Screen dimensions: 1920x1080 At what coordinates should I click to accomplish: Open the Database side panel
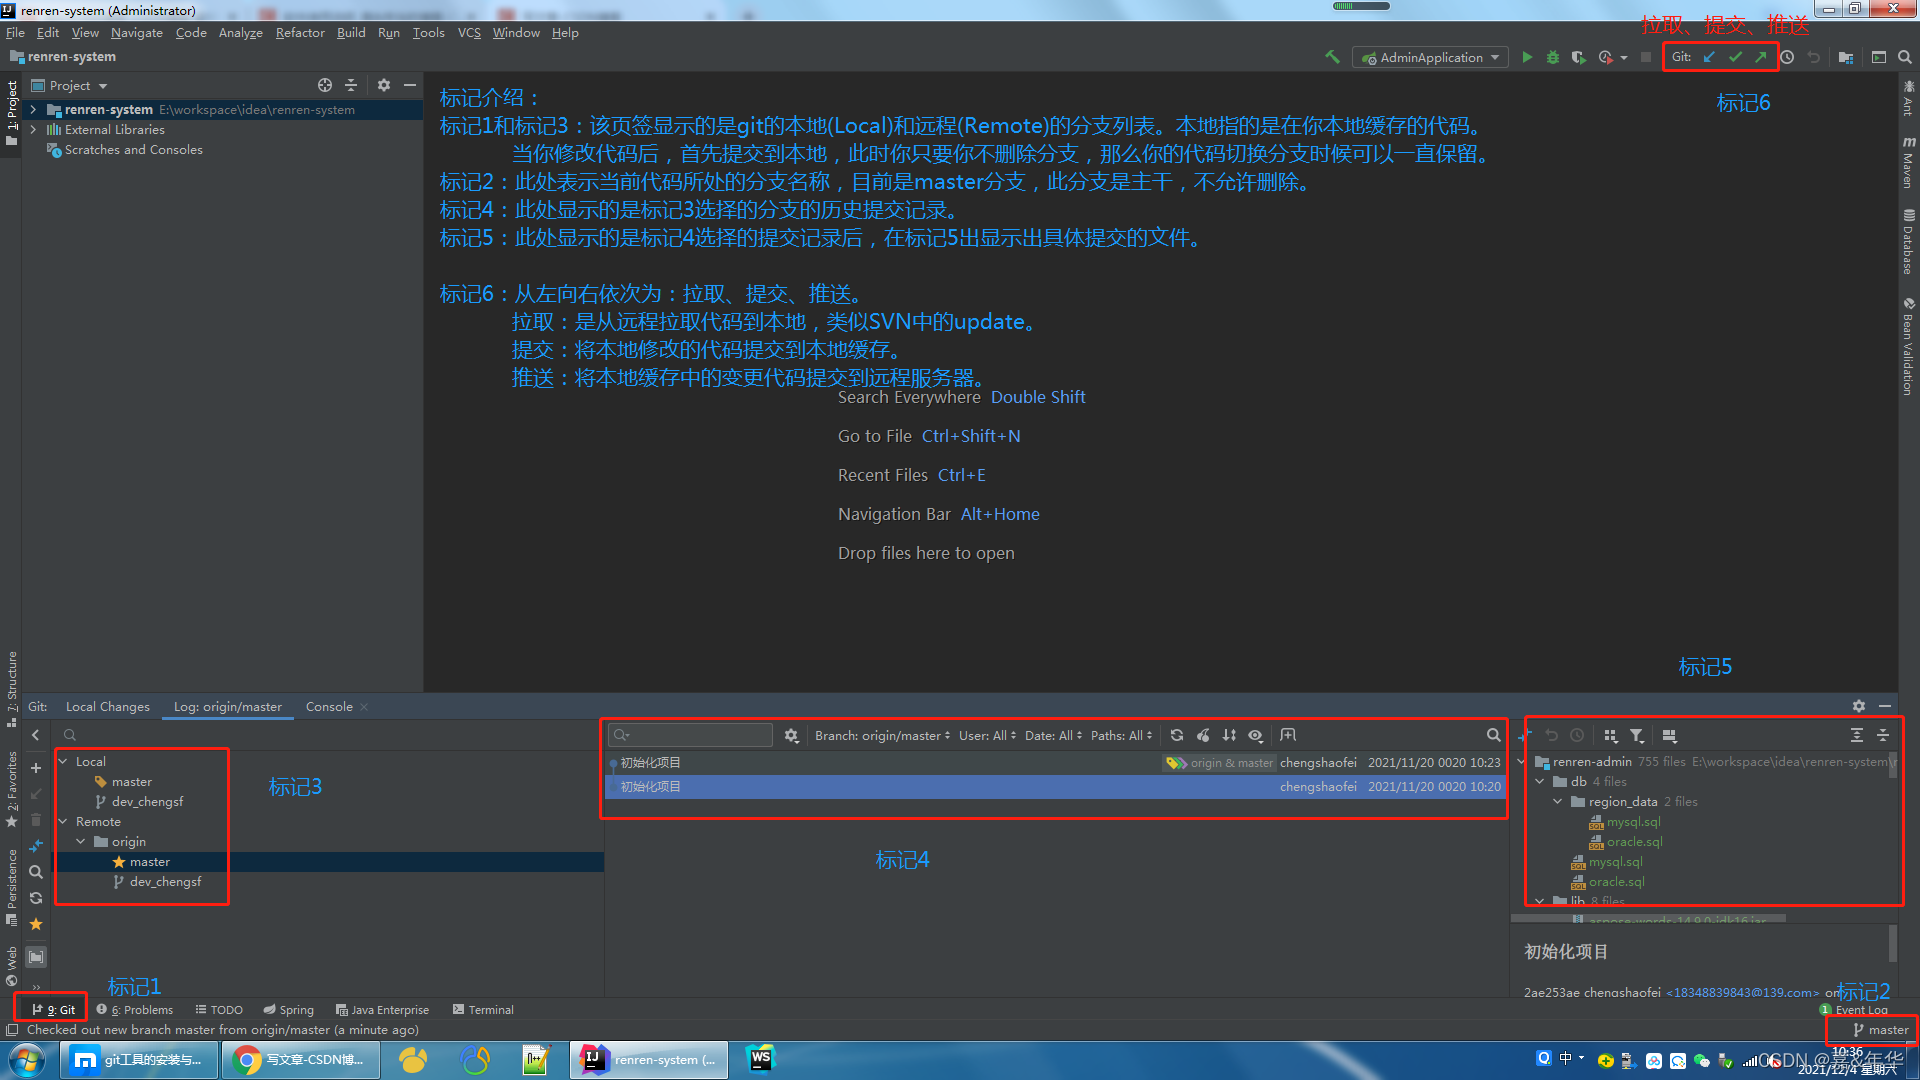1908,241
